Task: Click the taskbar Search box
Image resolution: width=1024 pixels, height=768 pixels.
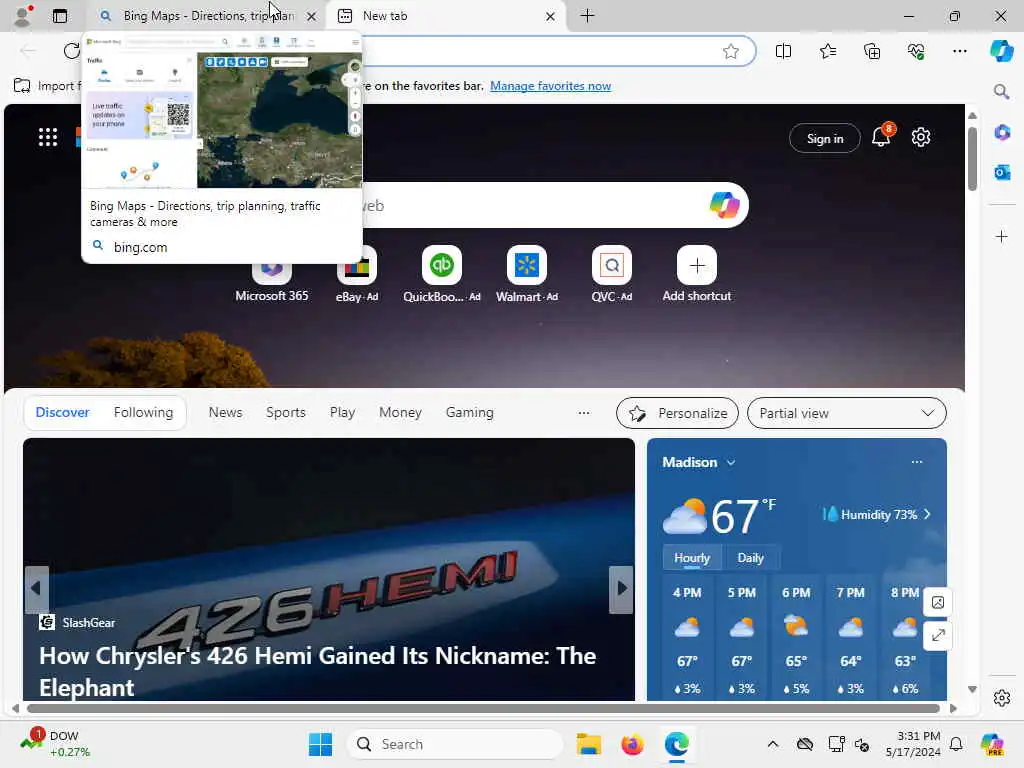Action: (x=455, y=744)
